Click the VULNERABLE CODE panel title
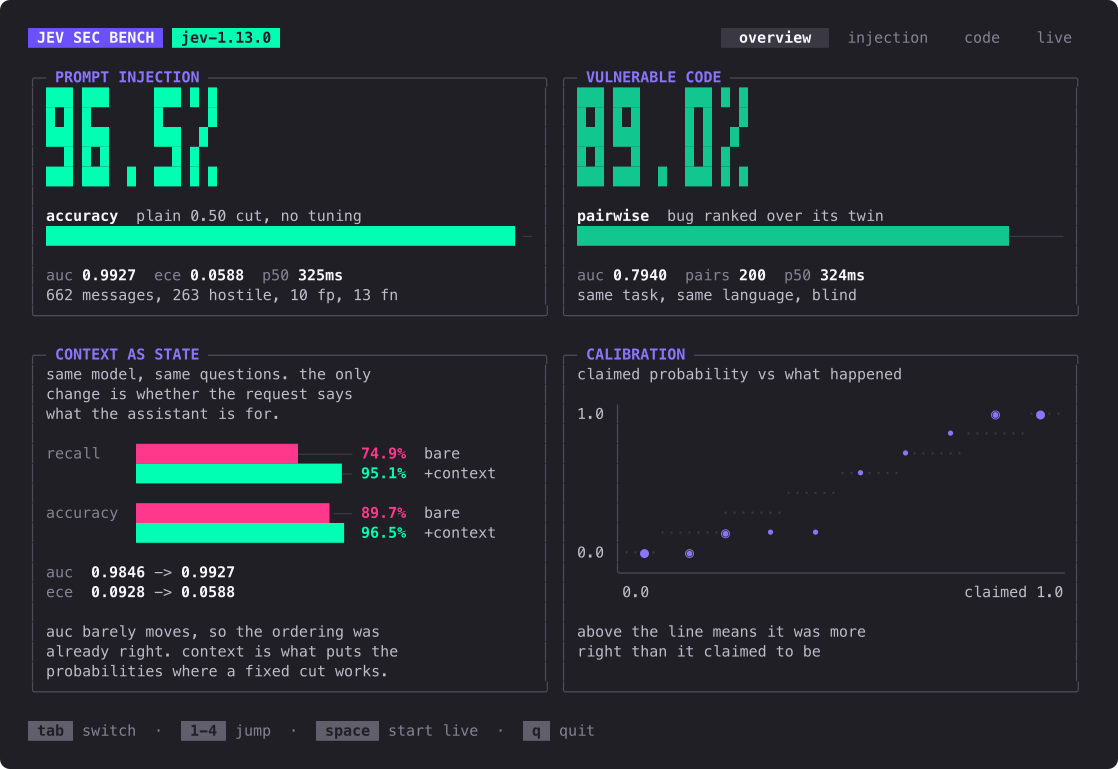 (653, 77)
